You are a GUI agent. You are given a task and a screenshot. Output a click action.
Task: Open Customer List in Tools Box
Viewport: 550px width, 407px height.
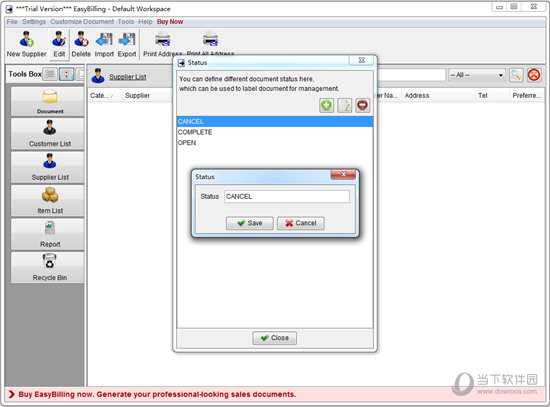(x=47, y=134)
